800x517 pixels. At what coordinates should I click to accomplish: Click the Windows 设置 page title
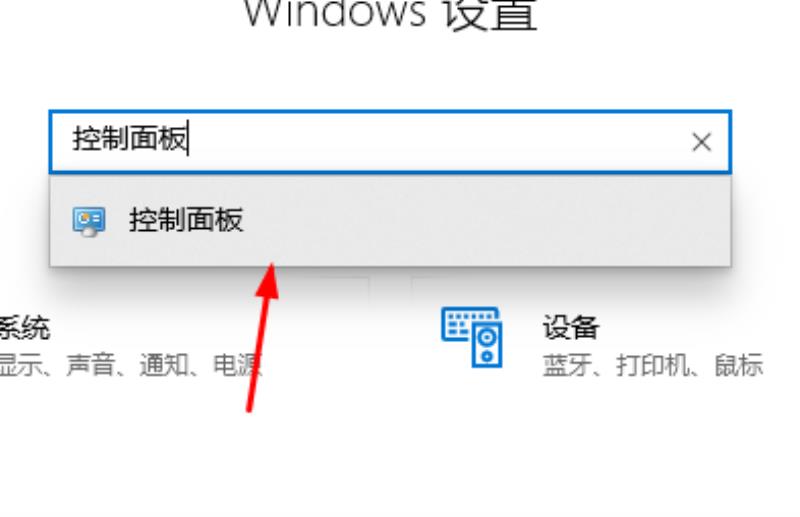[x=391, y=14]
